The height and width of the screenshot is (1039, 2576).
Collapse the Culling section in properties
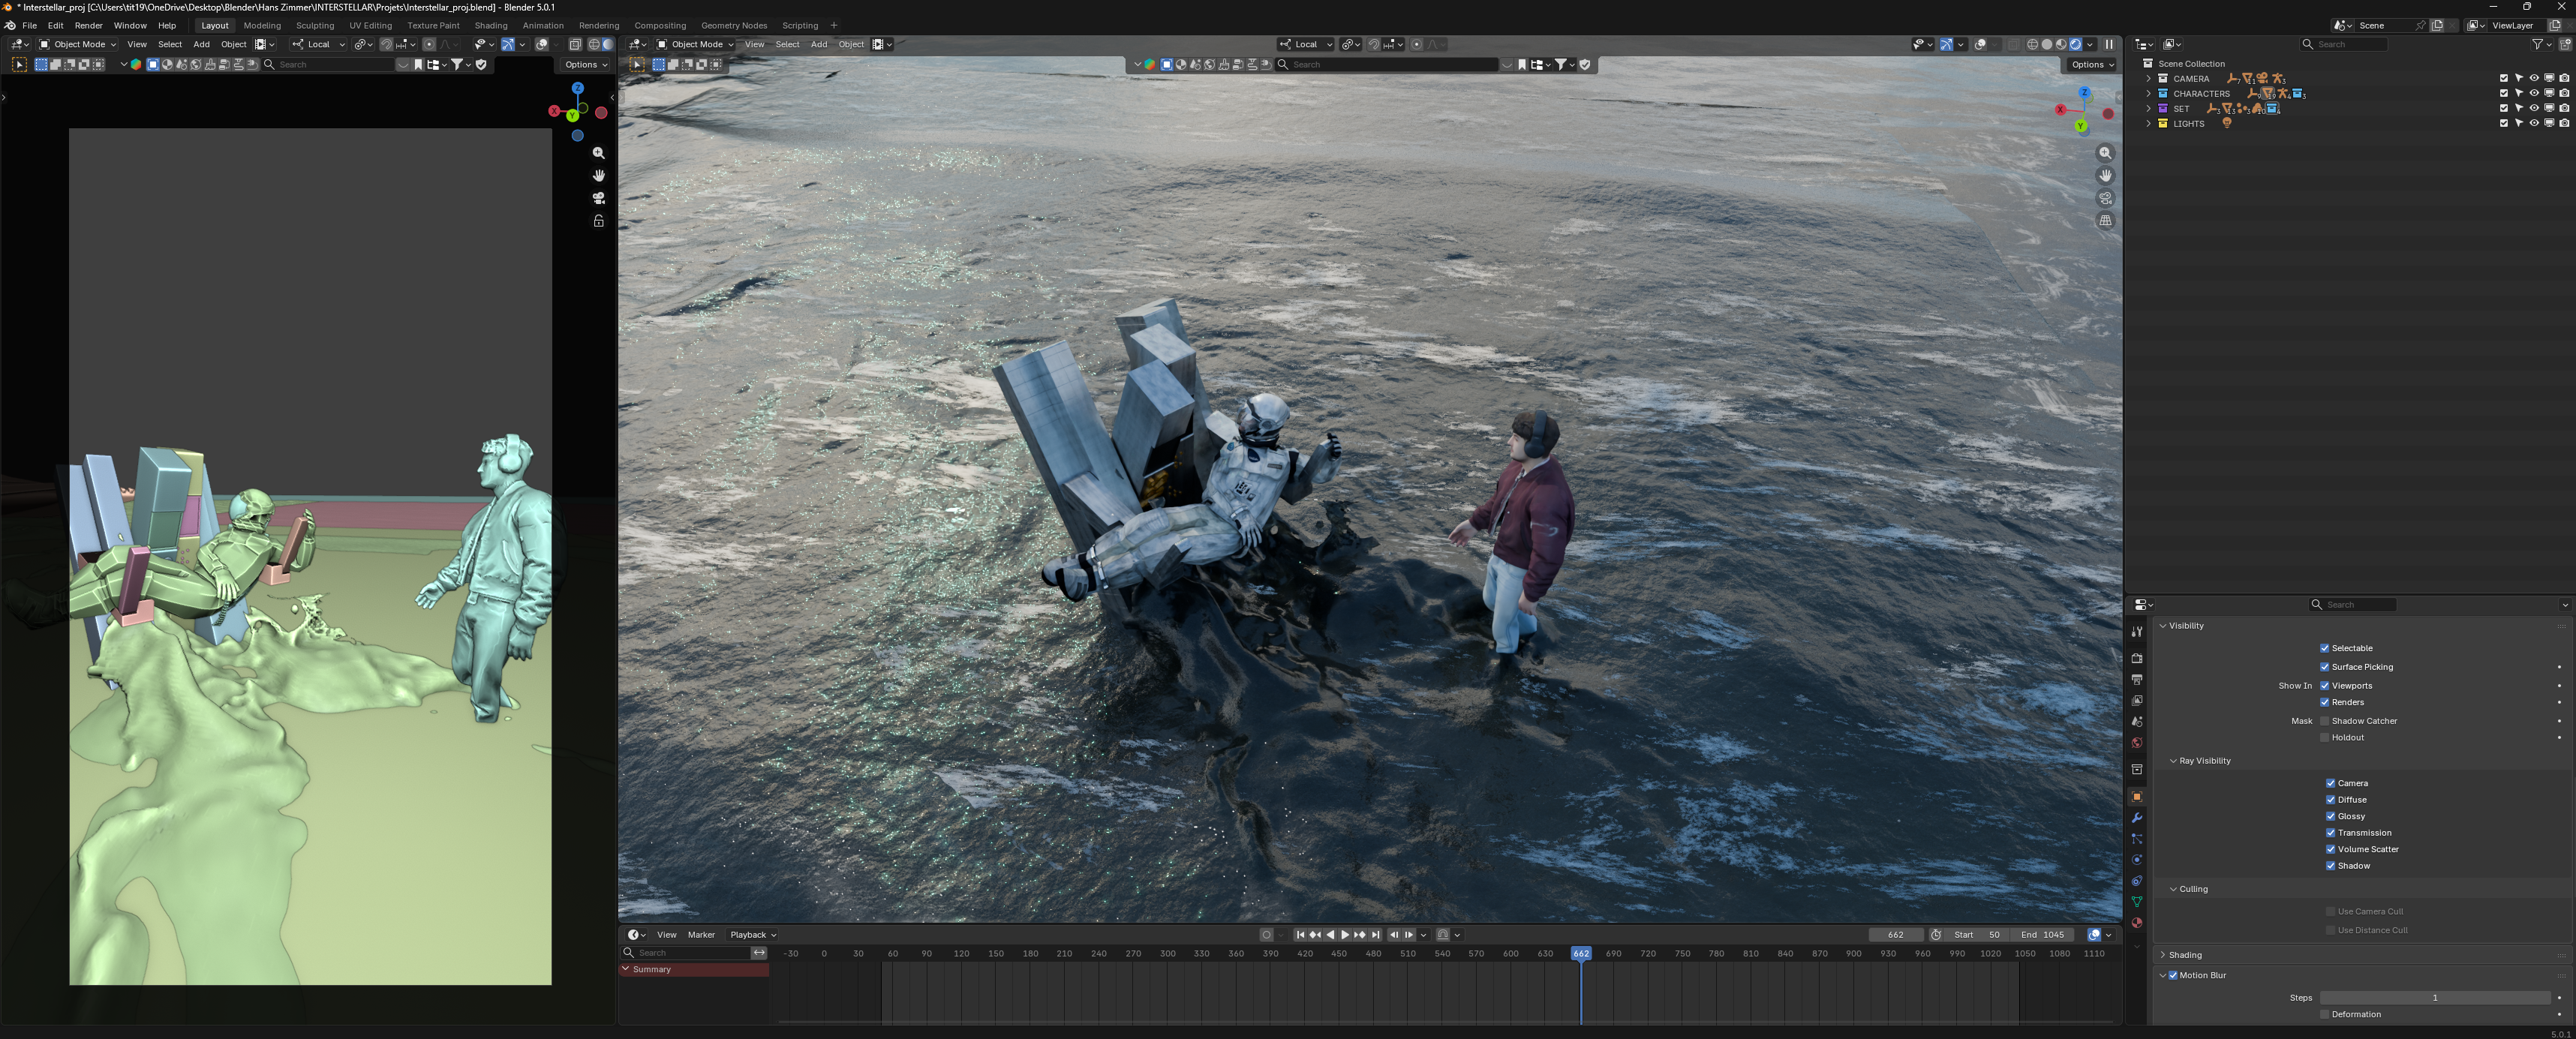click(x=2173, y=888)
